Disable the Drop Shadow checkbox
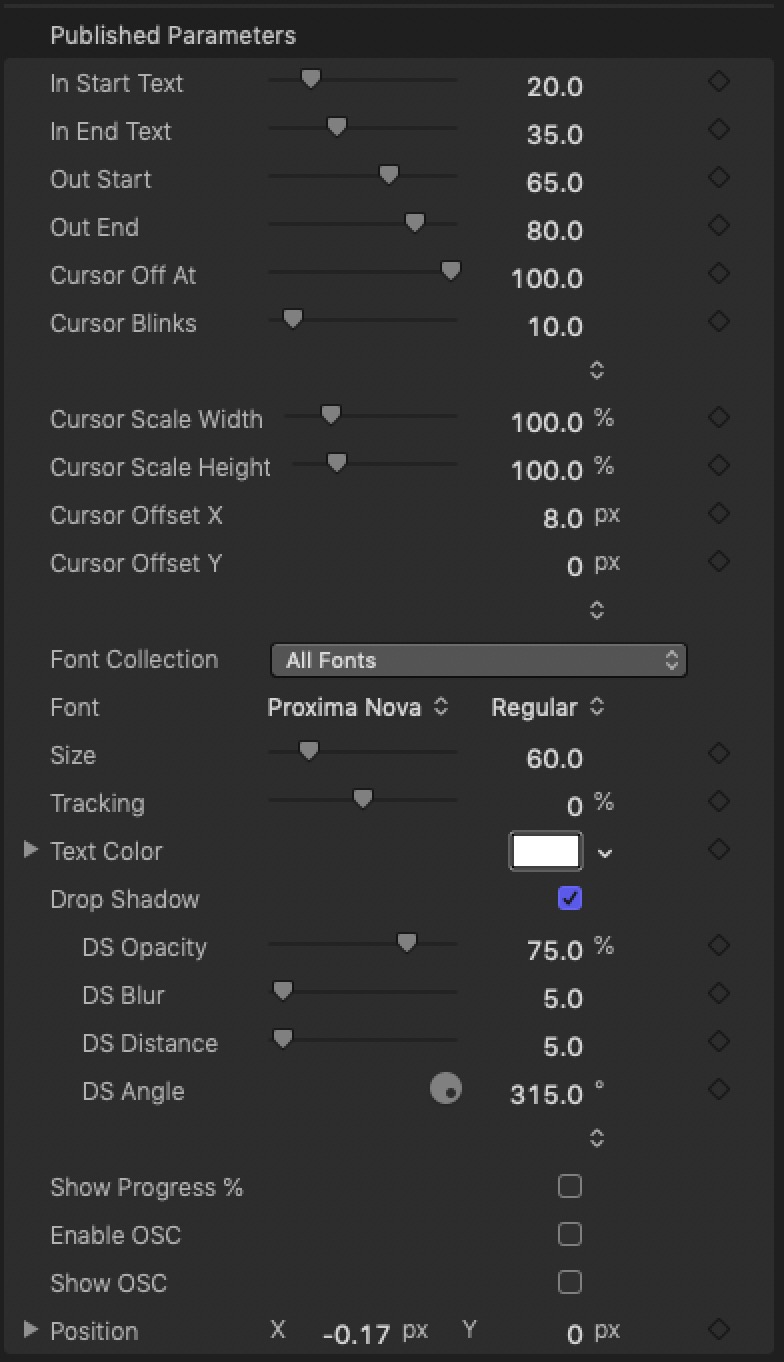The height and width of the screenshot is (1362, 784). coord(570,898)
